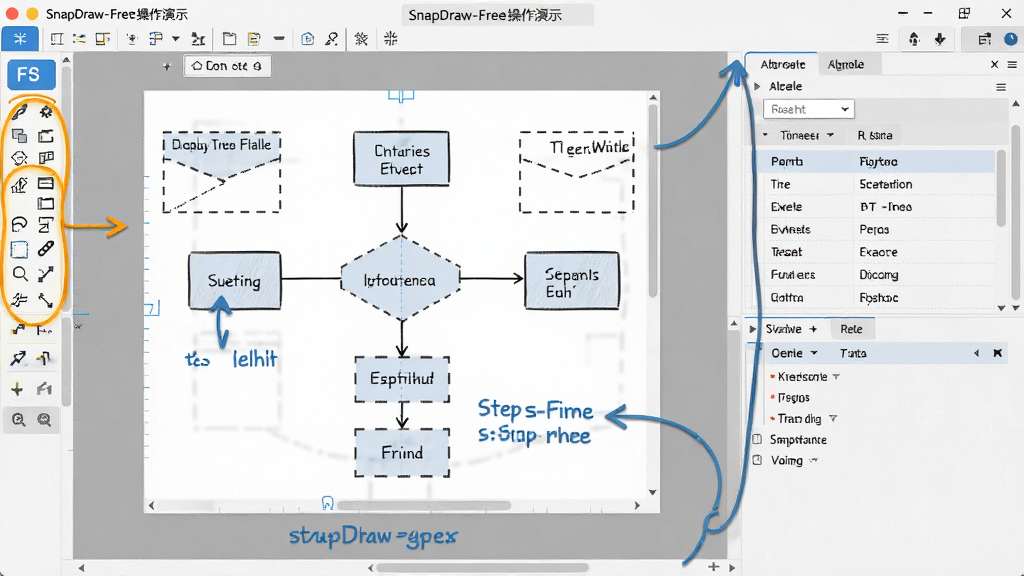Select the double-headed diagonal arrow line tool
This screenshot has height=576, width=1024.
click(x=46, y=274)
